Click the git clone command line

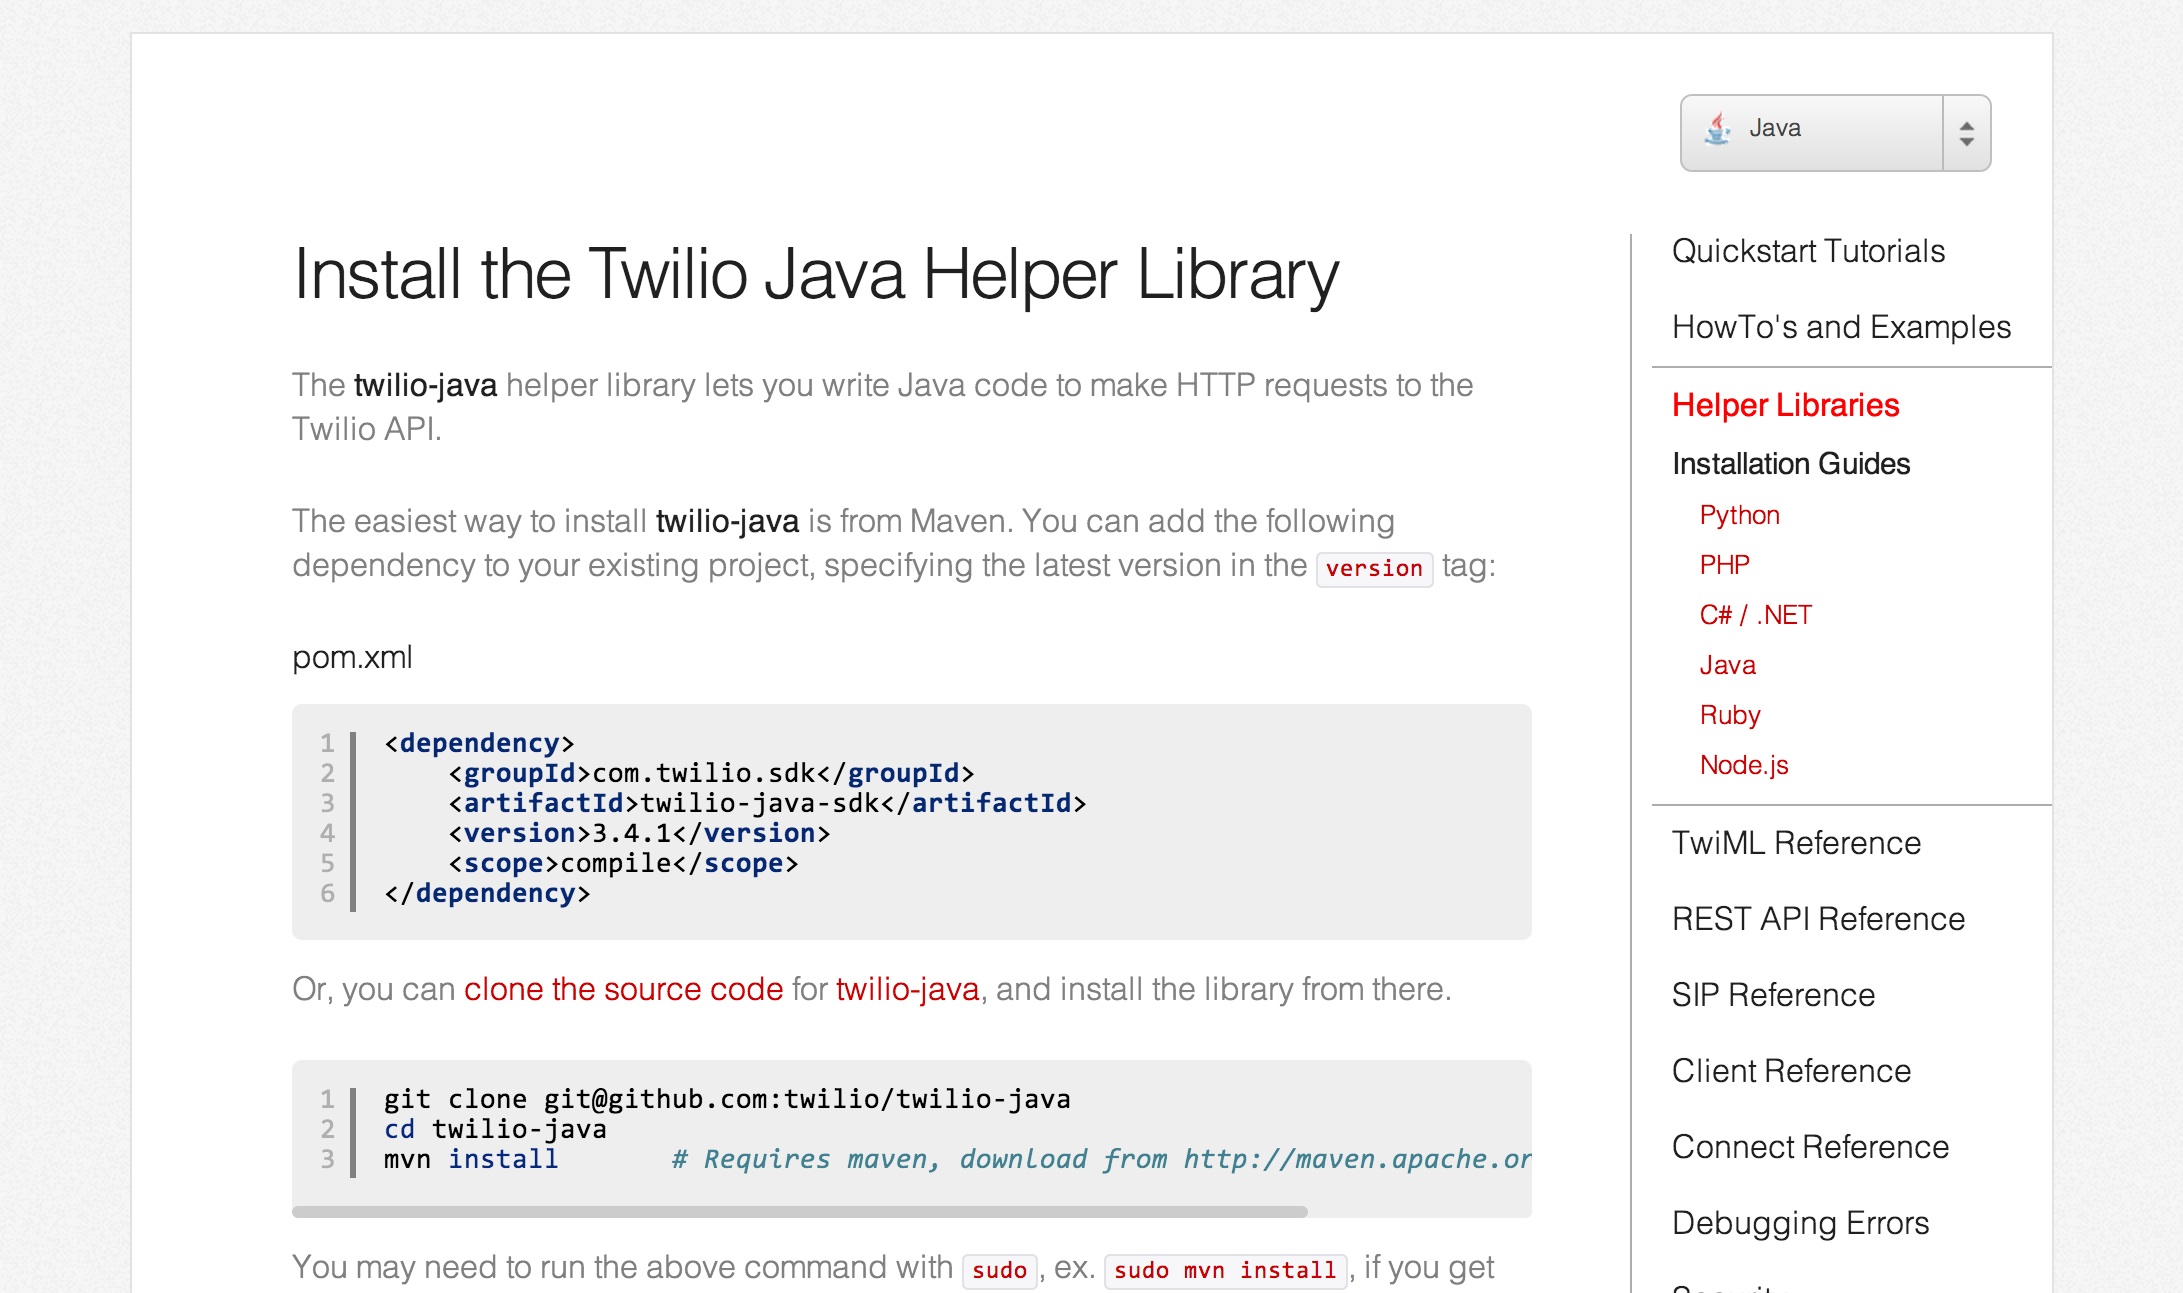(727, 1099)
